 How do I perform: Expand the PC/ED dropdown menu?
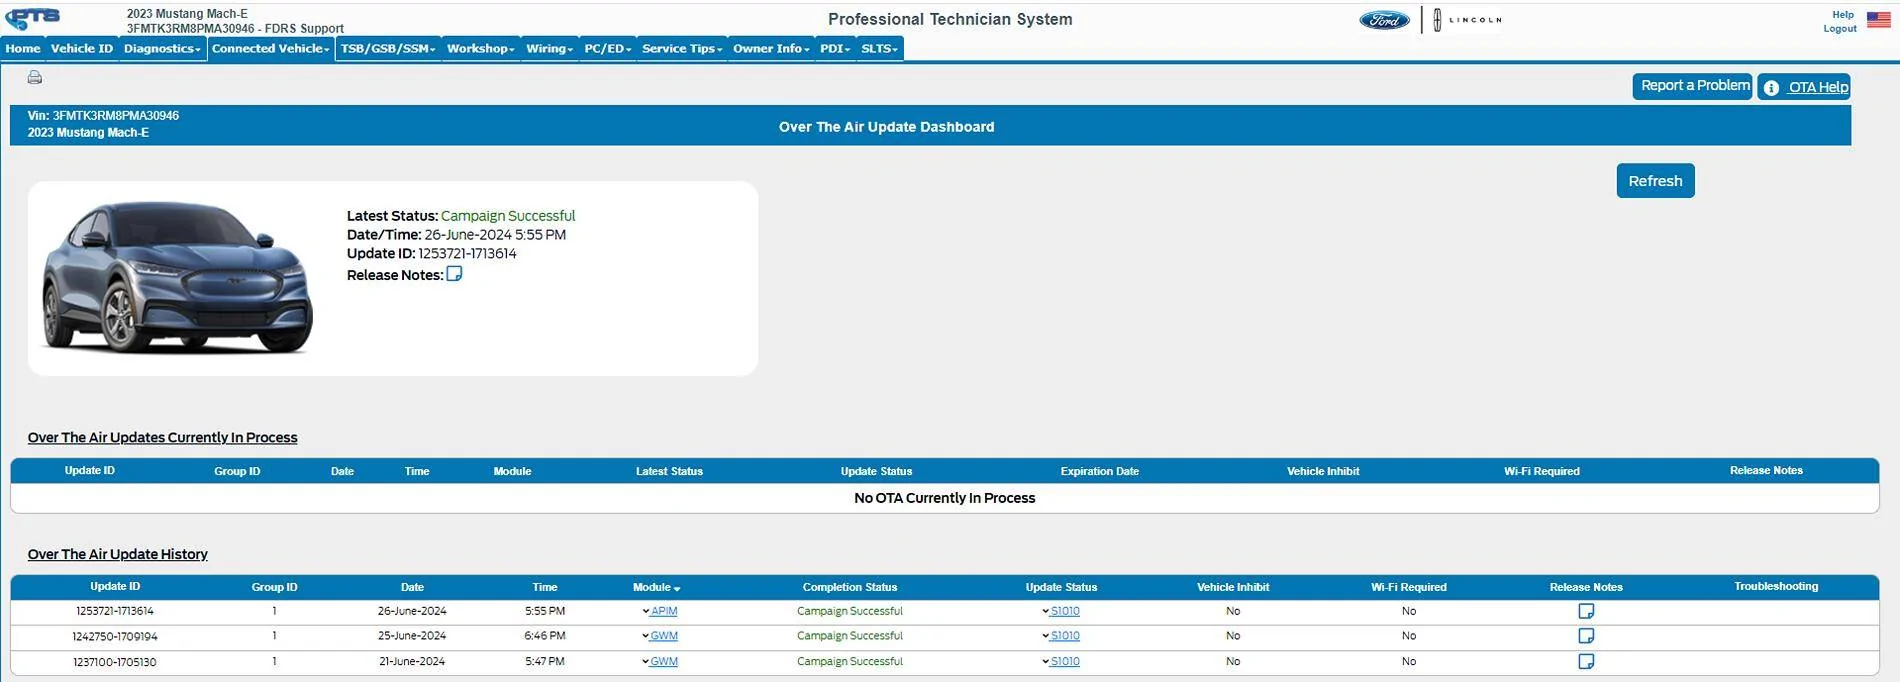pyautogui.click(x=607, y=48)
